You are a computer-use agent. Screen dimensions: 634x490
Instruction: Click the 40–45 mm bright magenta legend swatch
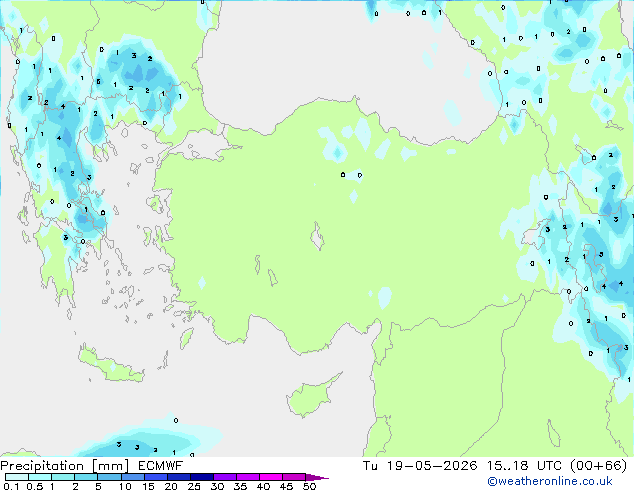[271, 477]
